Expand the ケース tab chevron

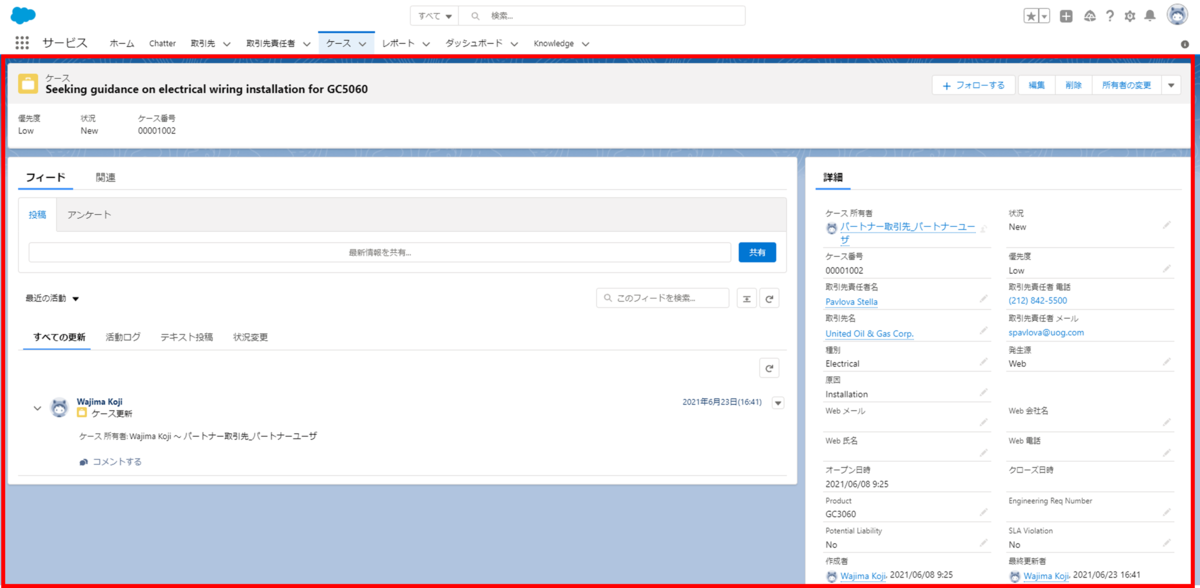(362, 44)
